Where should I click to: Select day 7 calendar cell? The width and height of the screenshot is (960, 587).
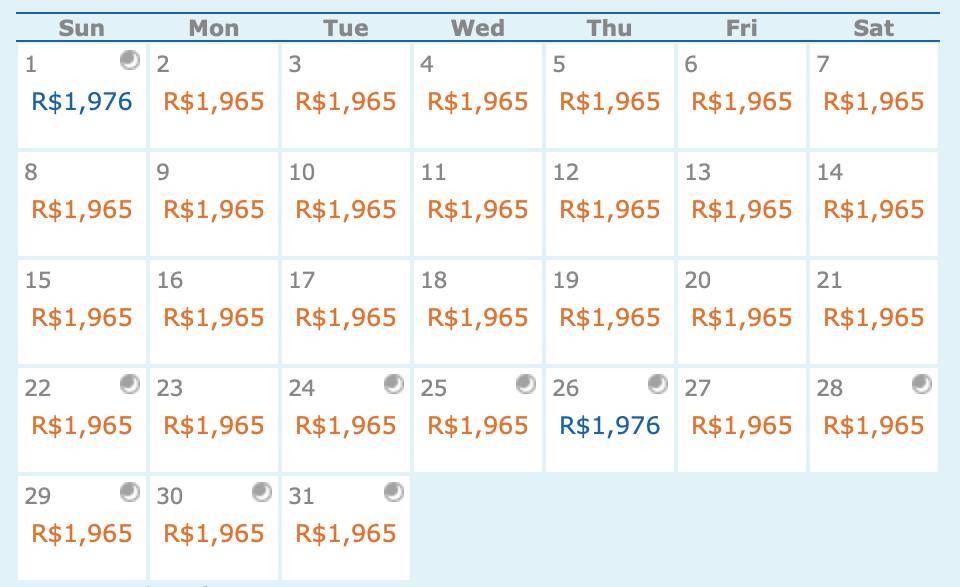874,96
